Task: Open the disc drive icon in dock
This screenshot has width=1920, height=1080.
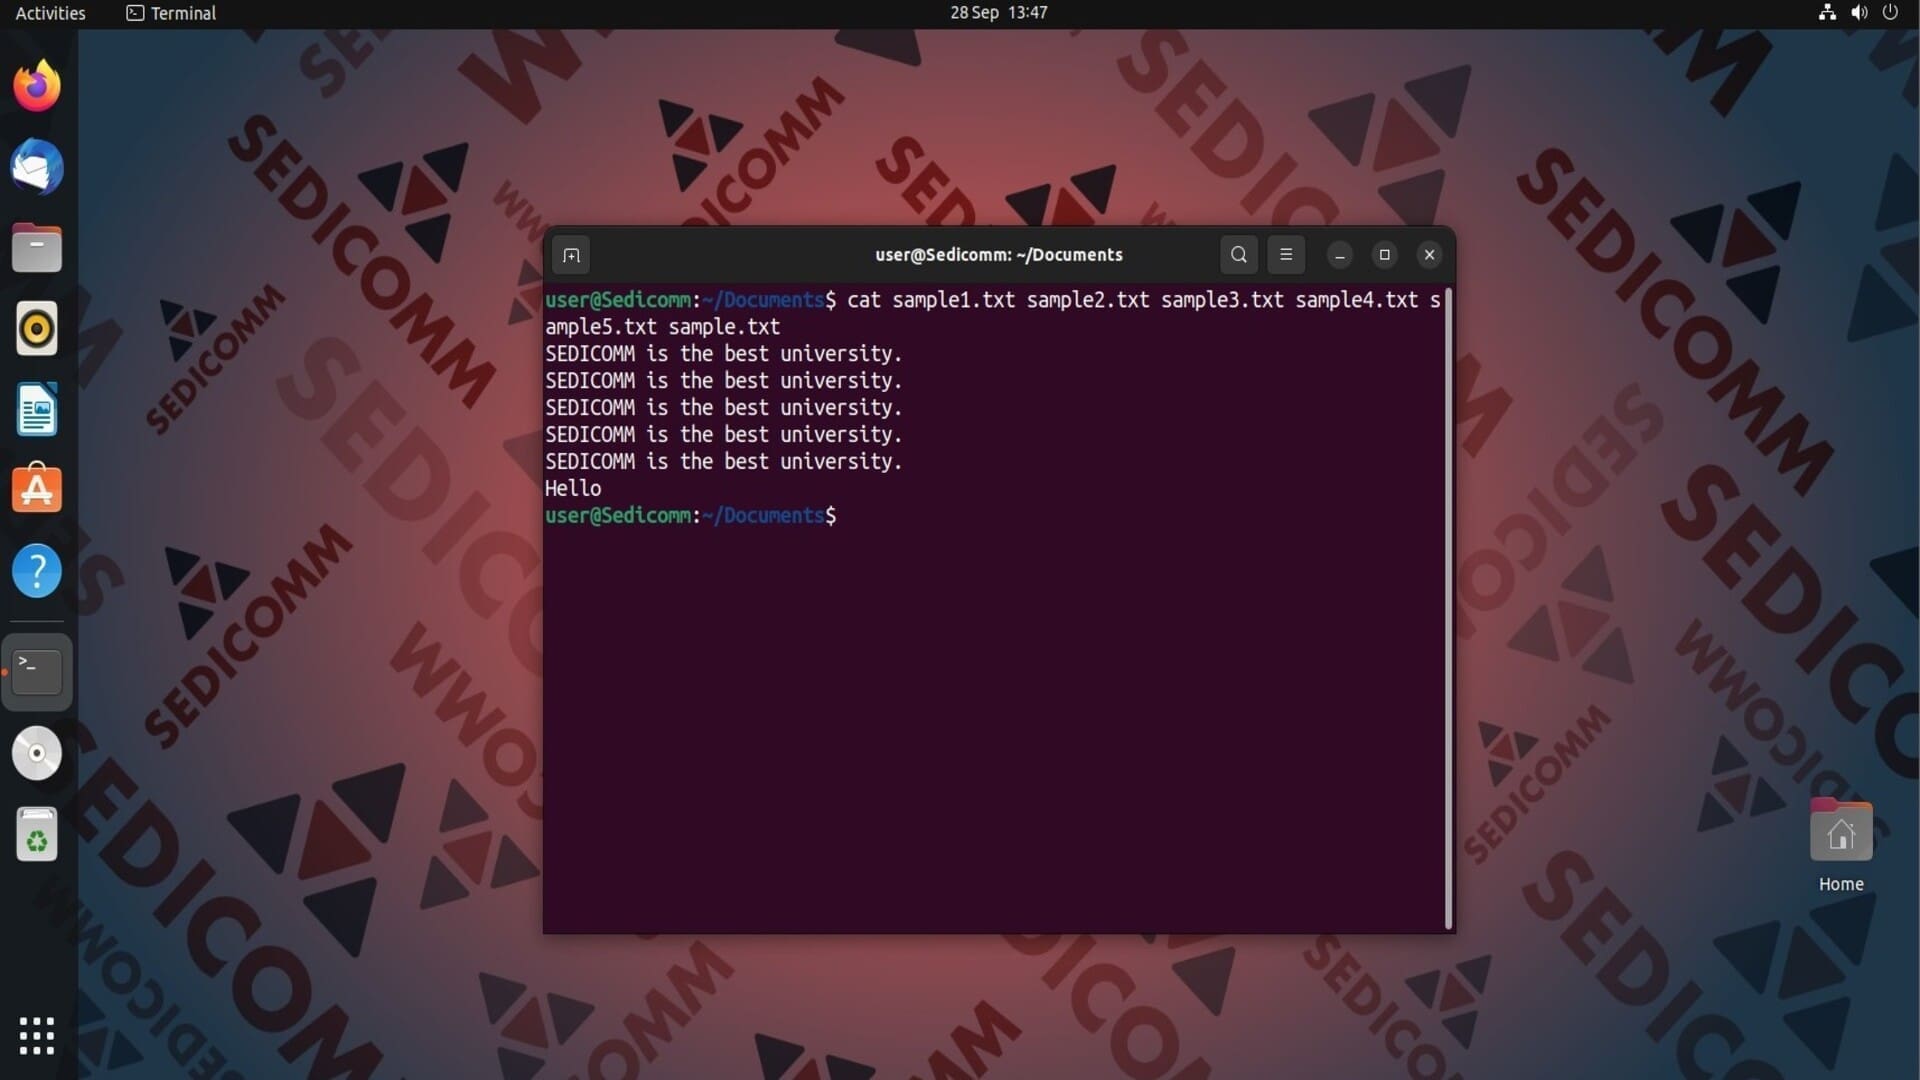Action: tap(37, 753)
